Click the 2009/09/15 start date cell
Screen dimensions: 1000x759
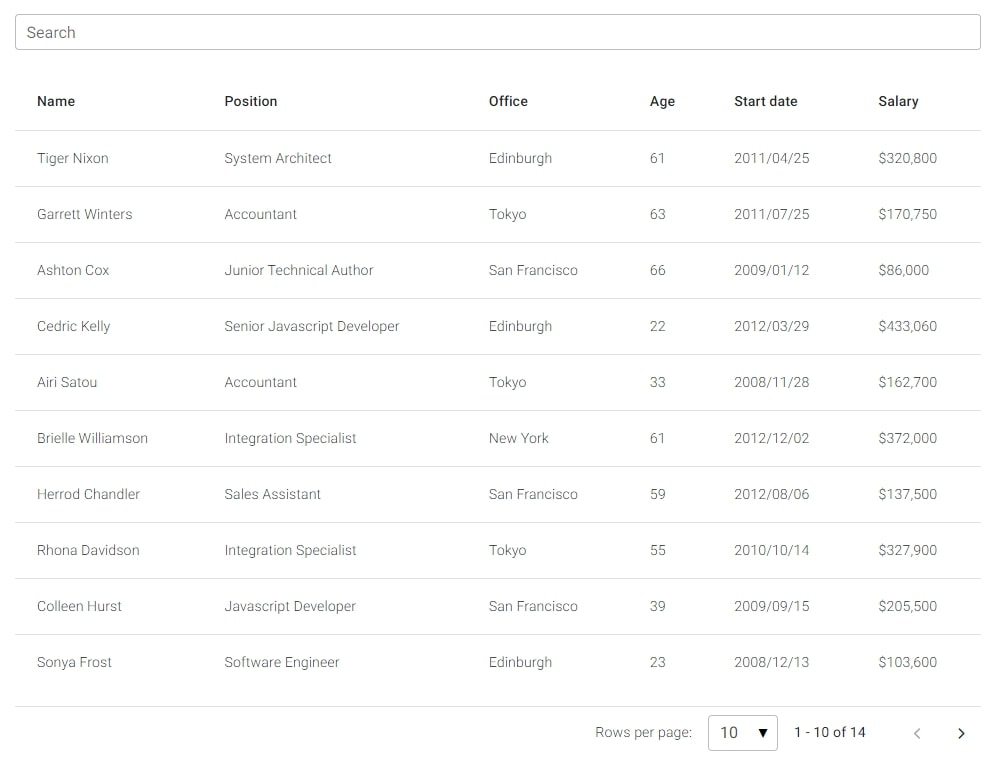(772, 607)
